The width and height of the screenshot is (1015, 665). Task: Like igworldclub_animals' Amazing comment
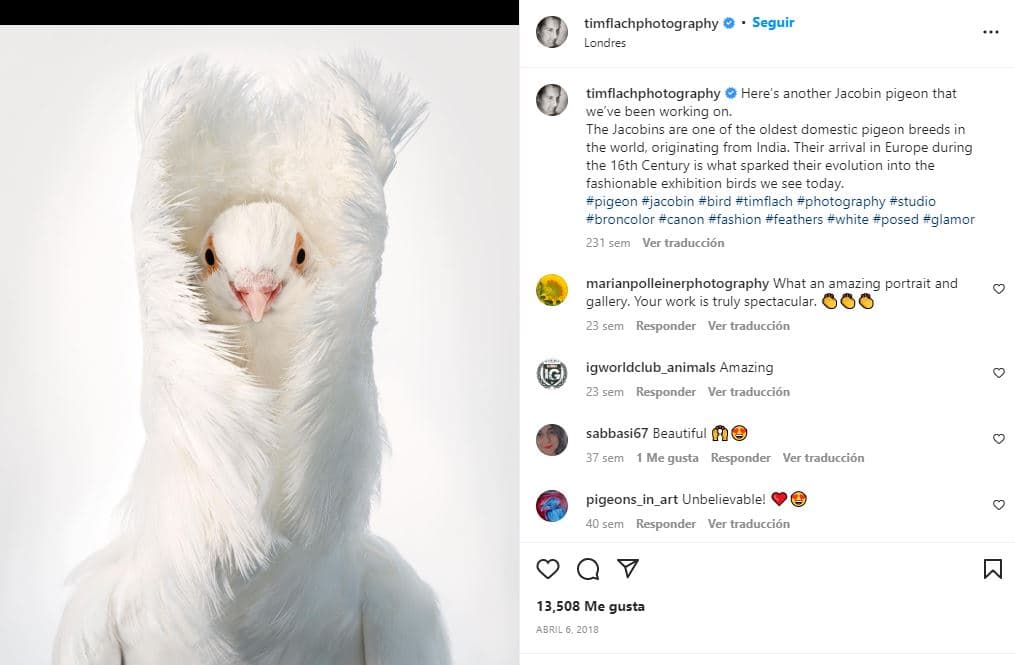[x=998, y=373]
